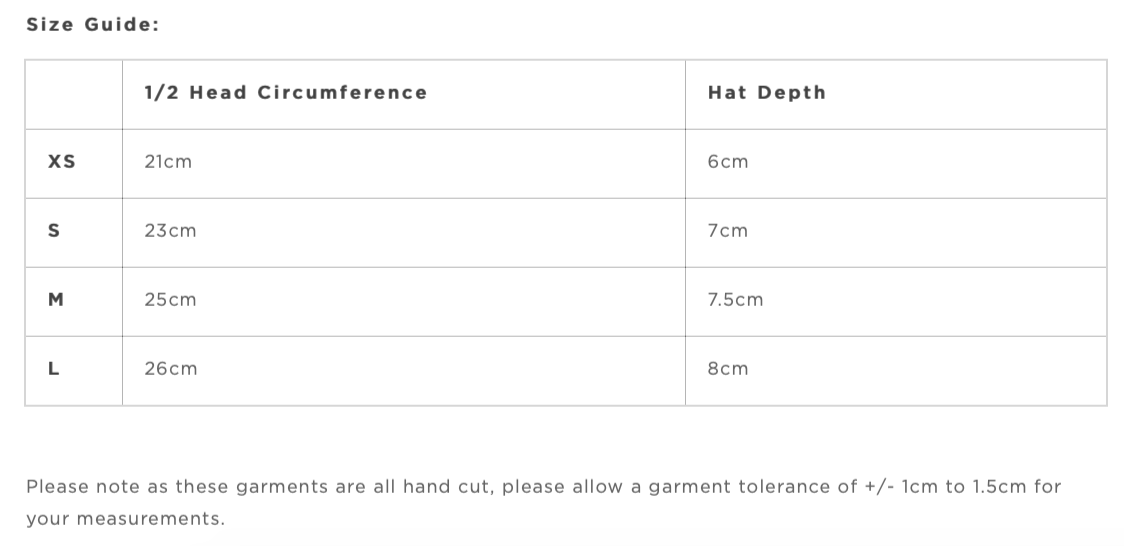Click the 25cm head circumference value
Image resolution: width=1124 pixels, height=546 pixels.
coord(170,300)
